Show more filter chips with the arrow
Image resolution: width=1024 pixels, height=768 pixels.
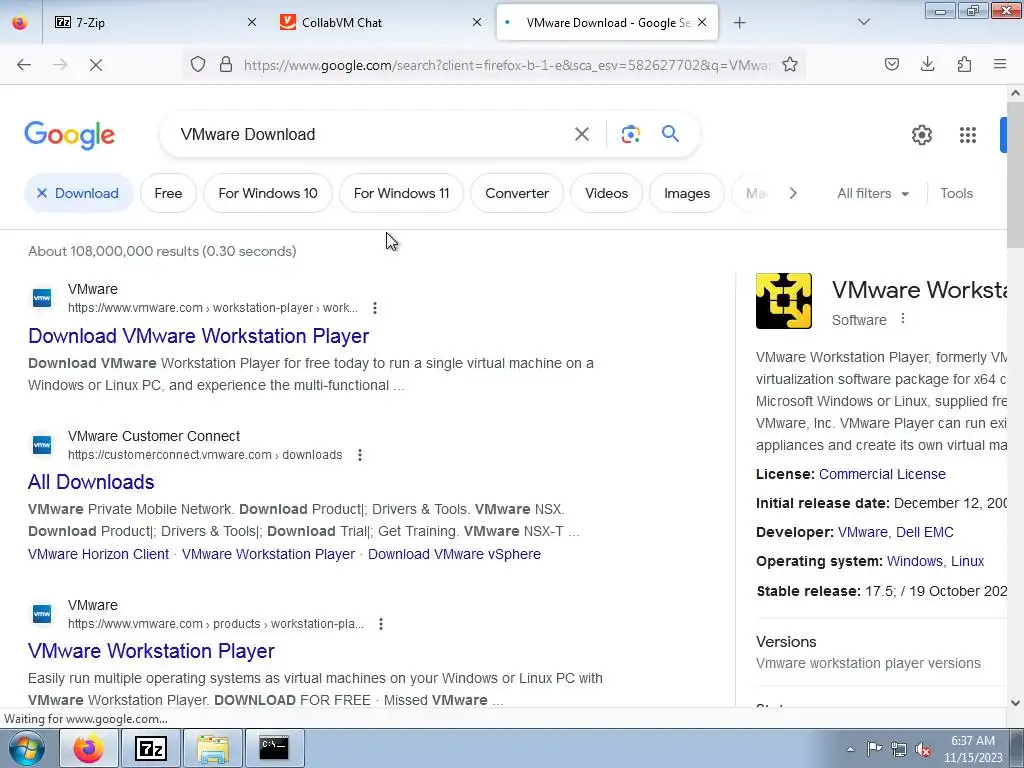(793, 193)
